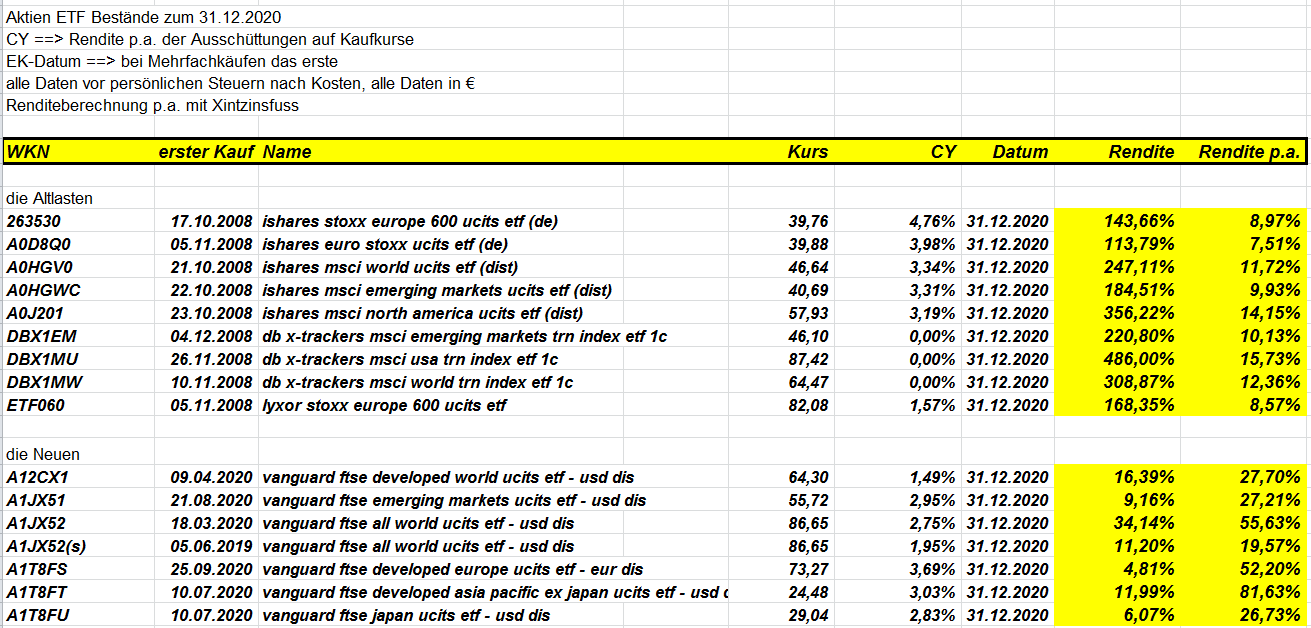Click WKN cell 'A0HGV0'
This screenshot has width=1311, height=628.
(x=40, y=267)
